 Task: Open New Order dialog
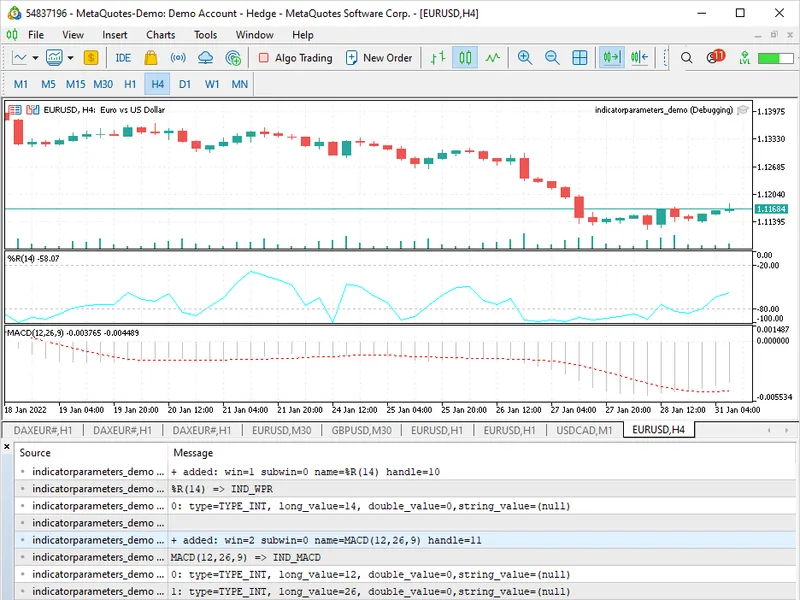coord(379,58)
